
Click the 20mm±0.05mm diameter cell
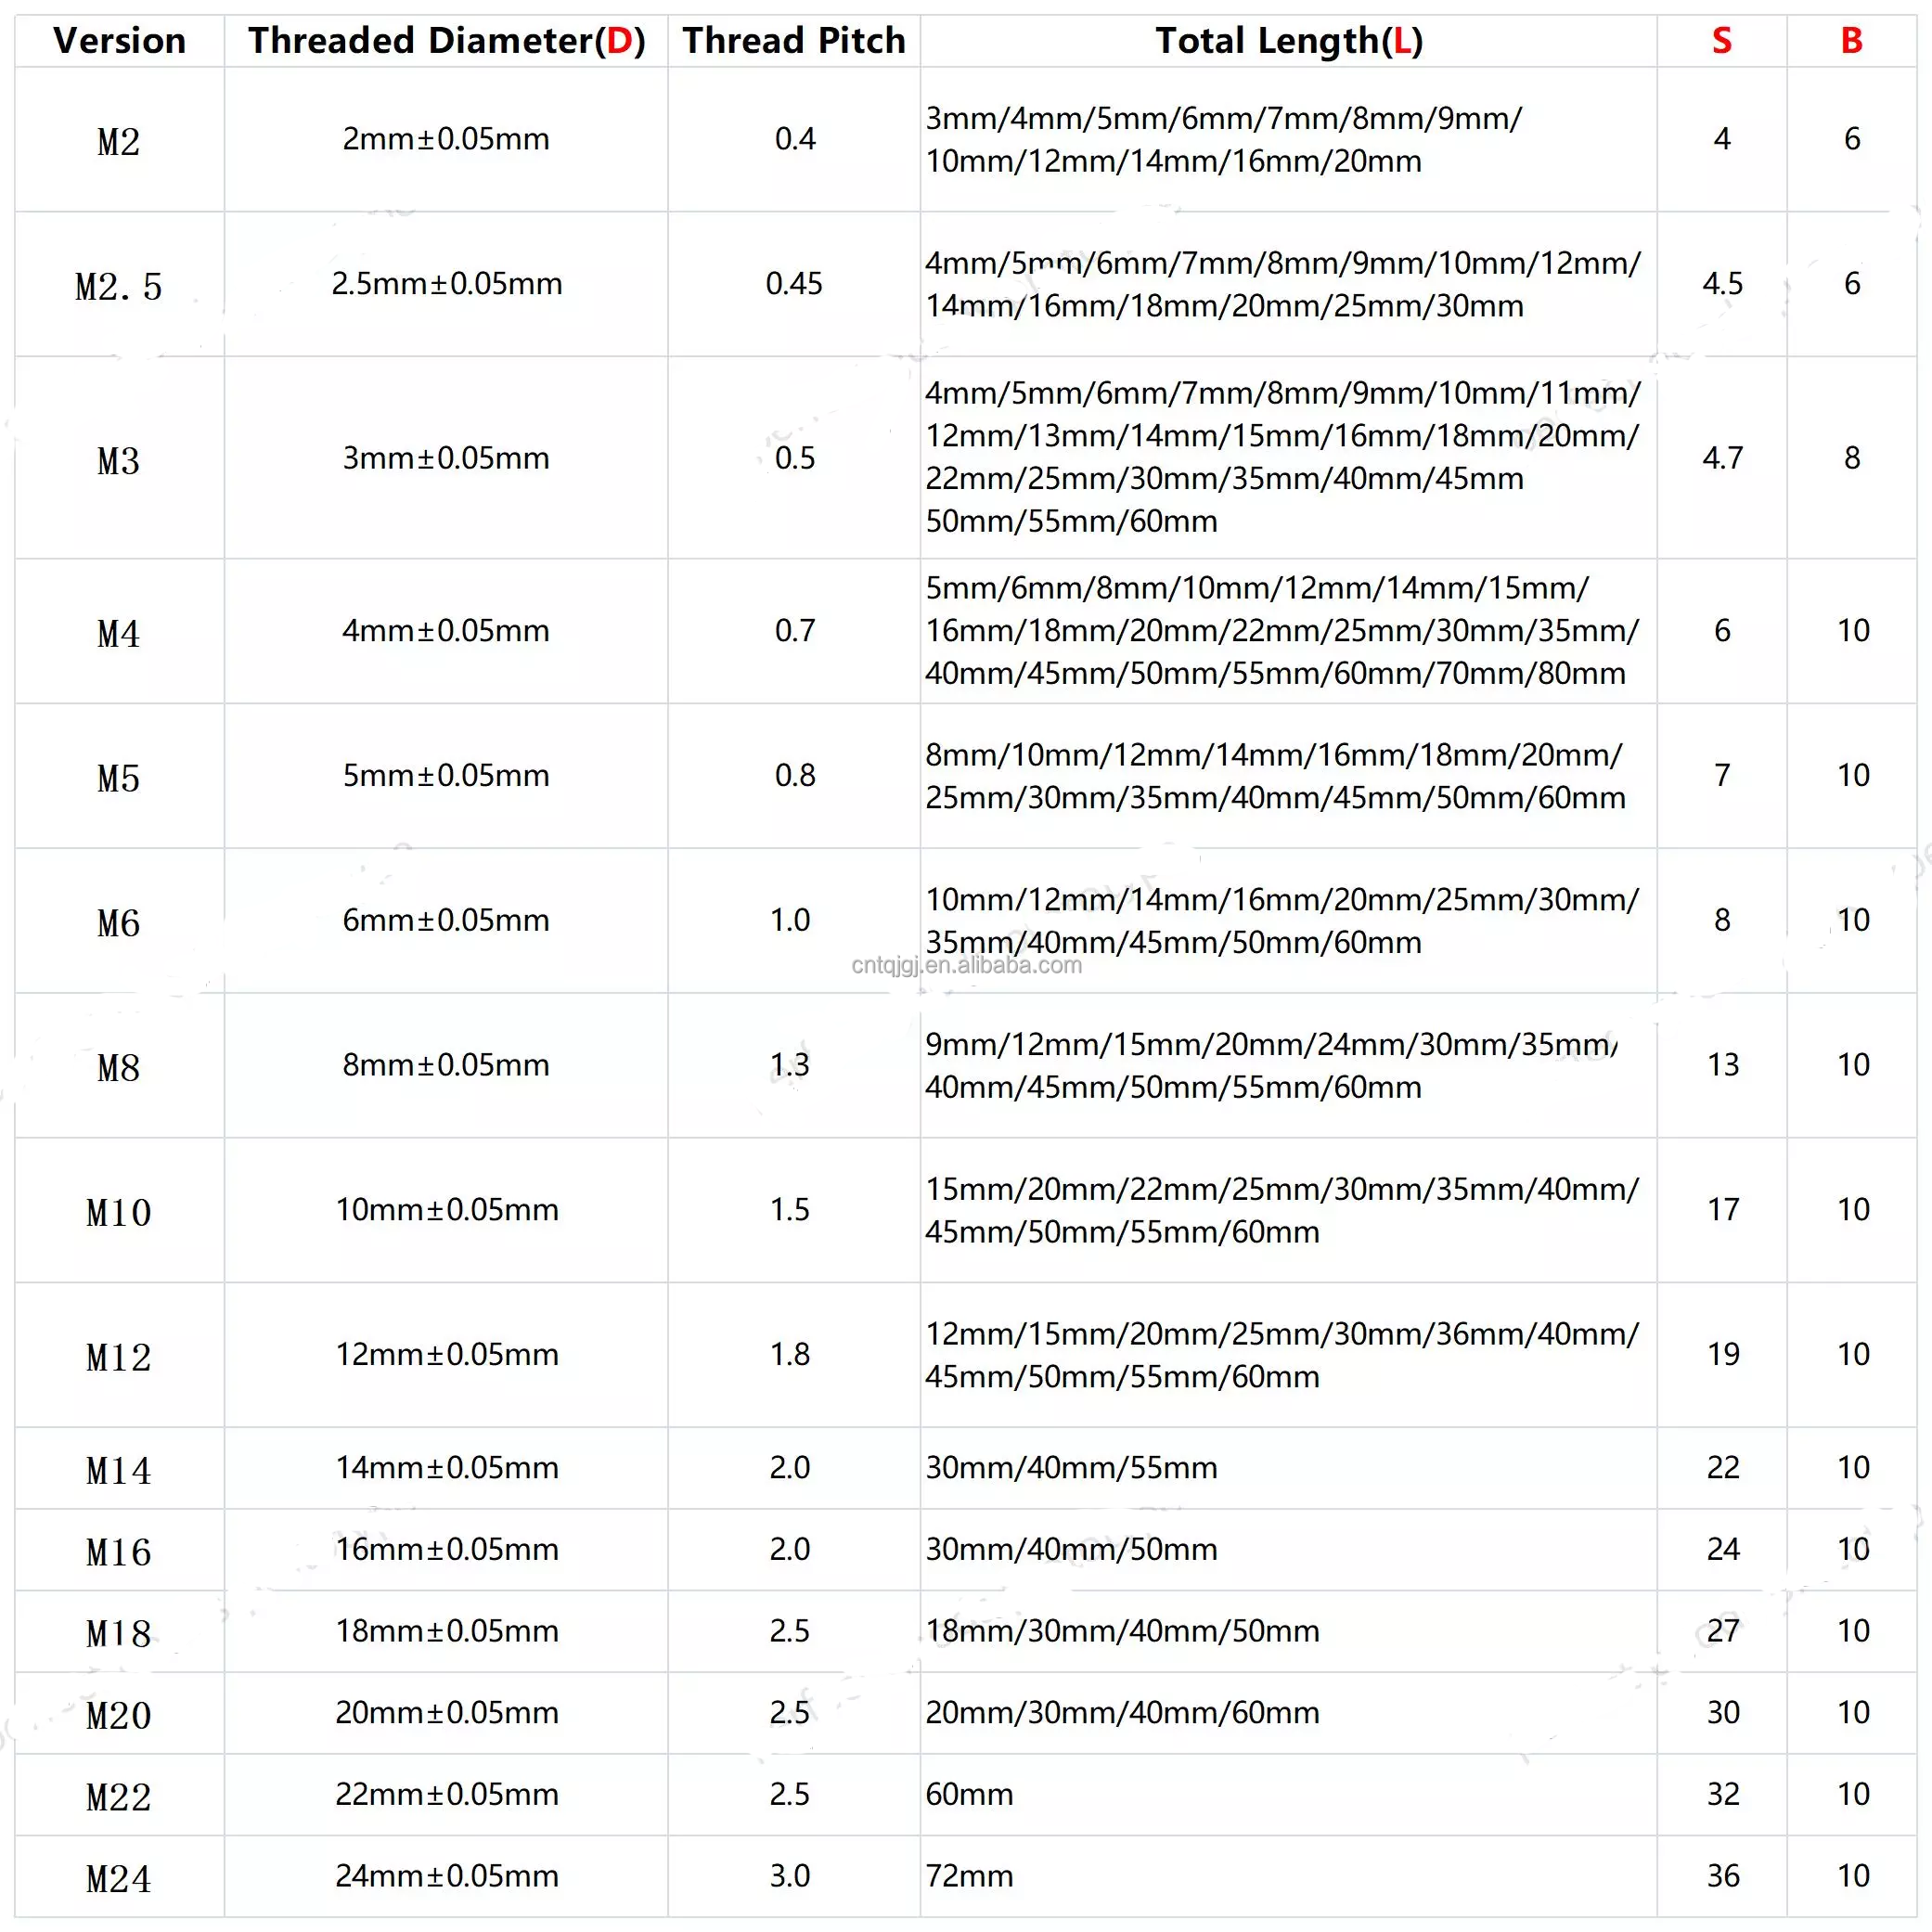(x=447, y=1713)
